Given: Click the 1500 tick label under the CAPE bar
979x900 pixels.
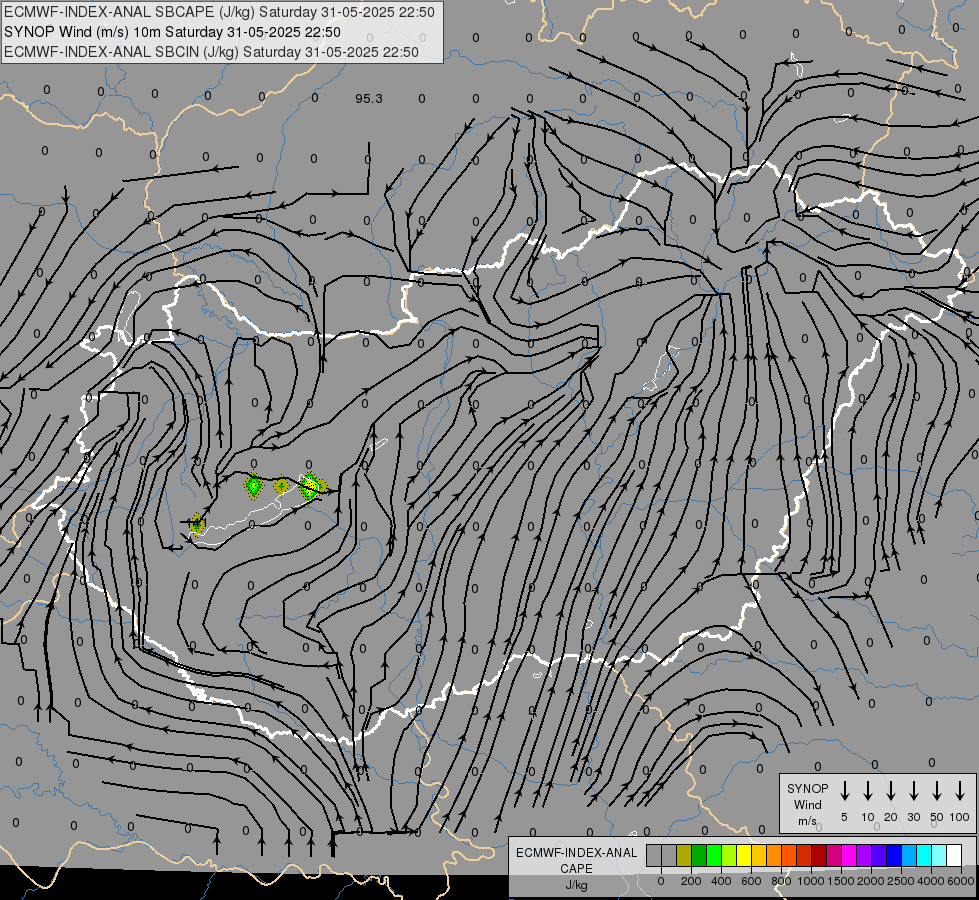Looking at the screenshot, I should click(x=841, y=881).
